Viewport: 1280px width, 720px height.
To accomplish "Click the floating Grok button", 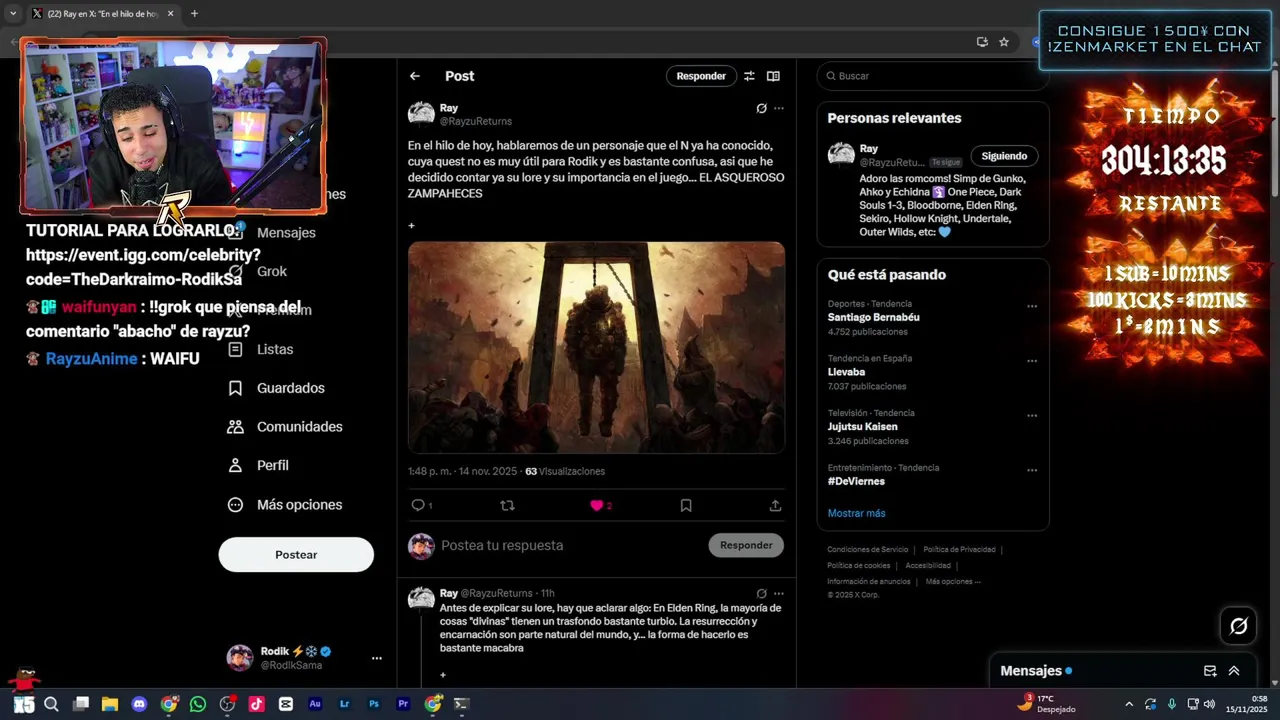I will pyautogui.click(x=1238, y=626).
